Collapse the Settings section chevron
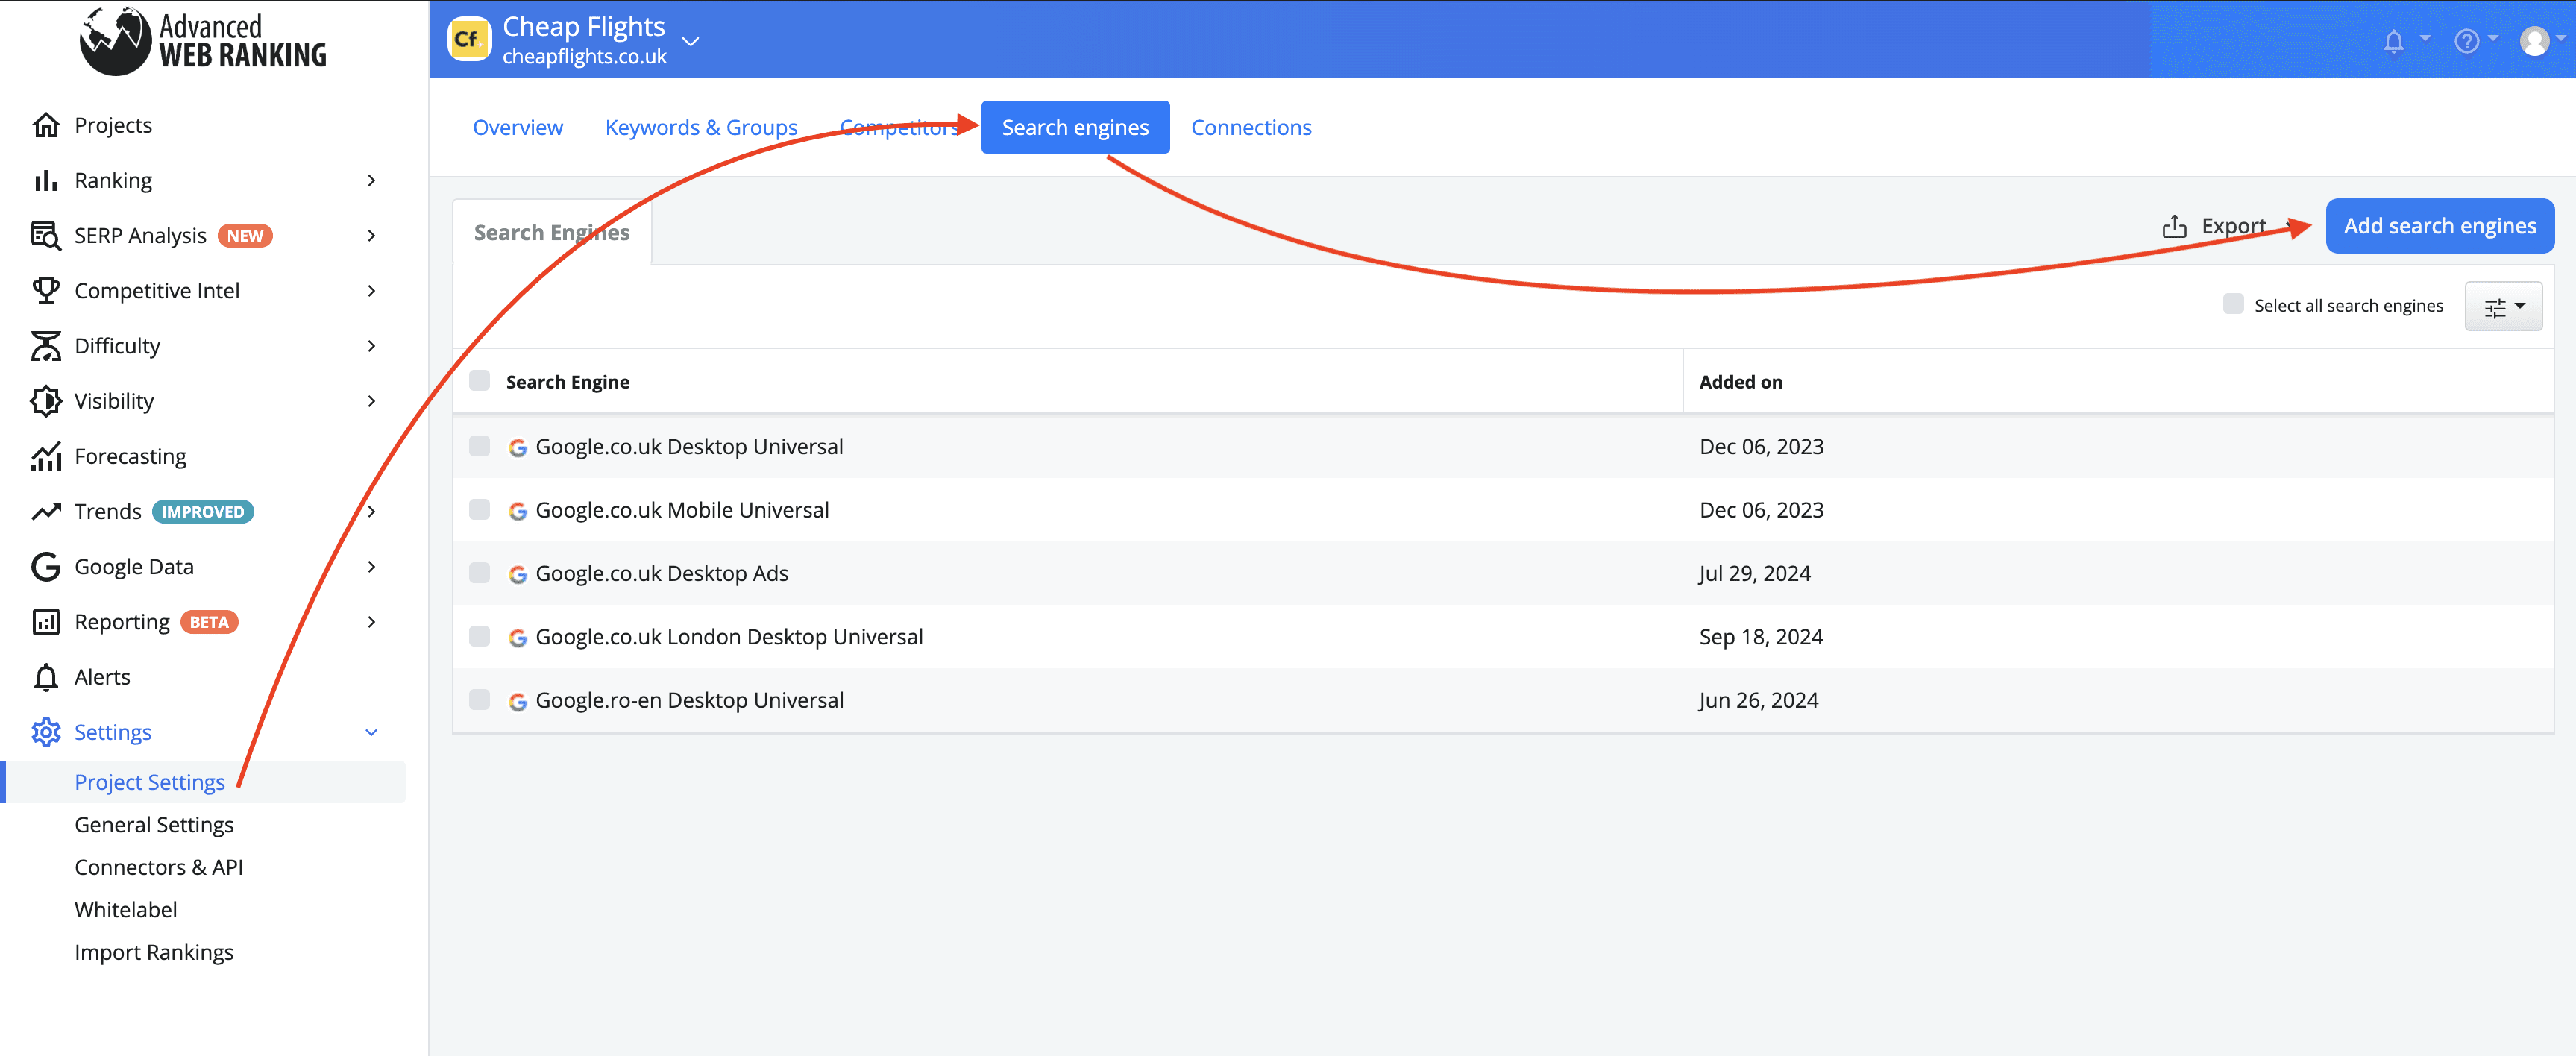The width and height of the screenshot is (2576, 1056). [x=371, y=732]
